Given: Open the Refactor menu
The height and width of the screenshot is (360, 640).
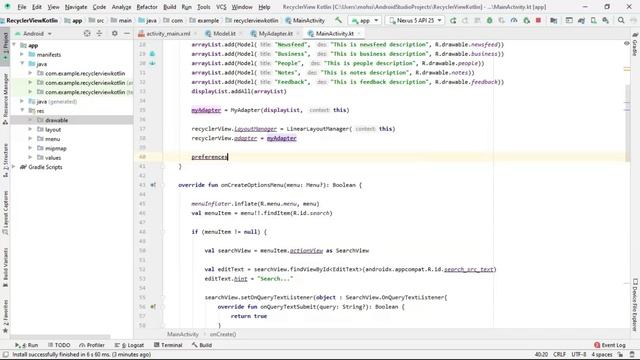Looking at the screenshot, I should click(x=147, y=7).
